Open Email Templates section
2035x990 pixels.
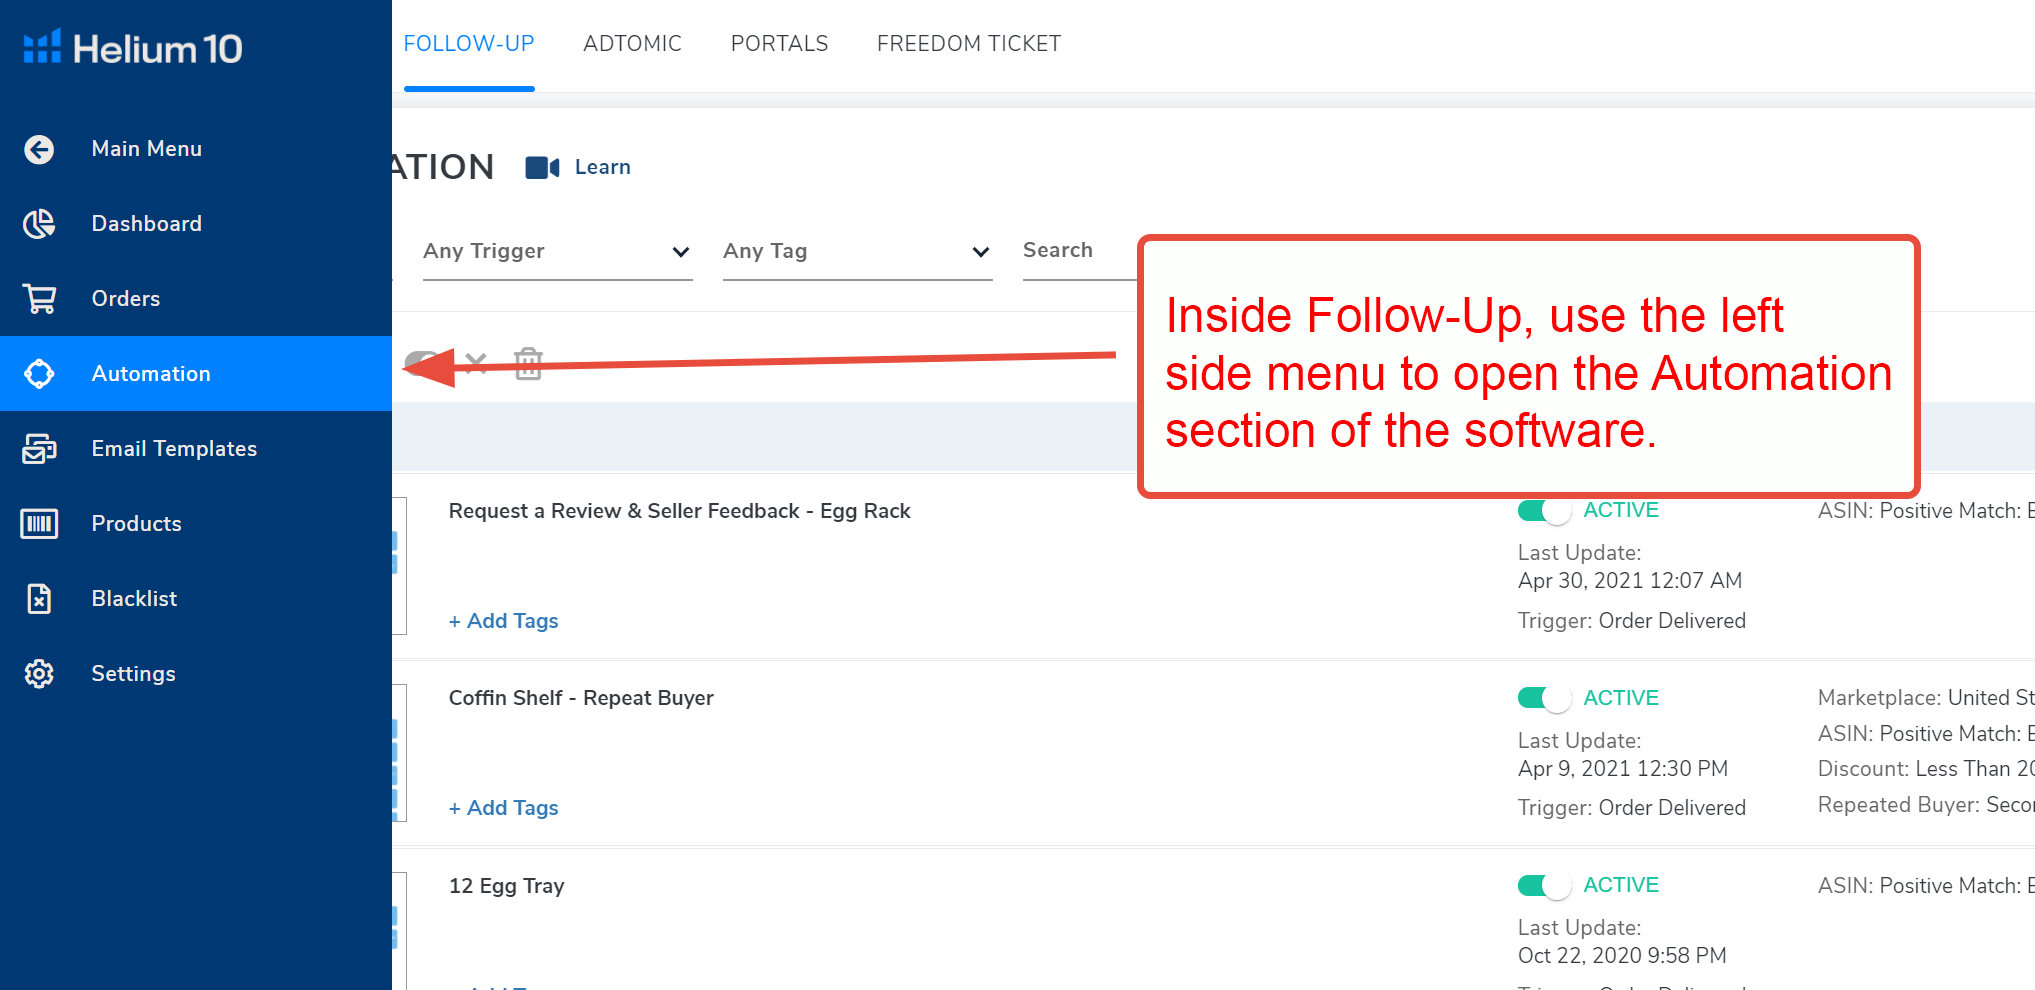click(196, 449)
